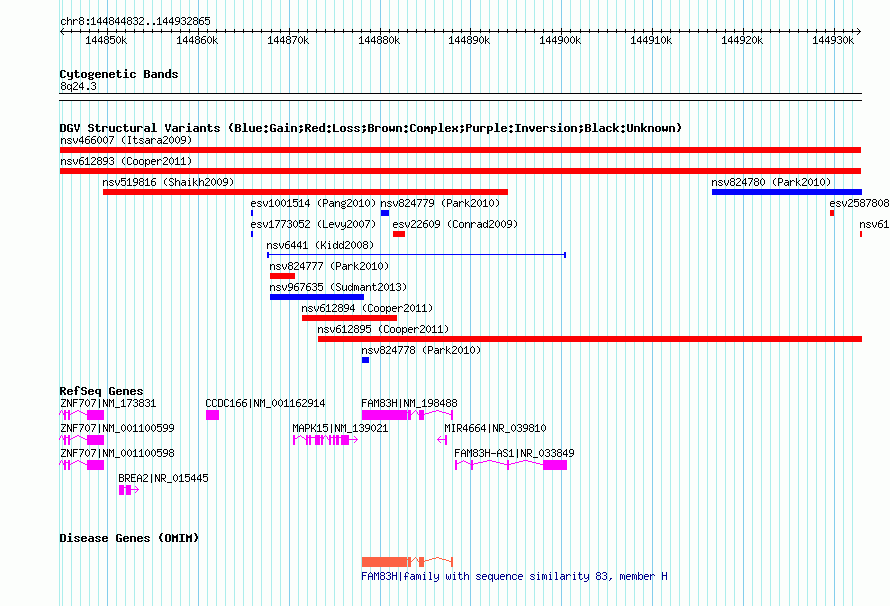Click the nsv519816 (Shaikh2009) red bar
This screenshot has width=890, height=606.
[305, 192]
